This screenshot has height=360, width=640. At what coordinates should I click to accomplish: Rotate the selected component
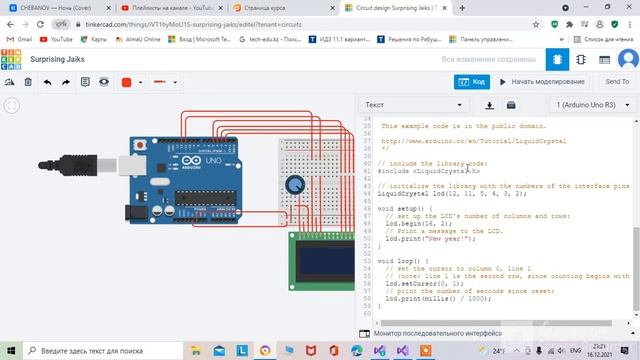click(x=9, y=82)
